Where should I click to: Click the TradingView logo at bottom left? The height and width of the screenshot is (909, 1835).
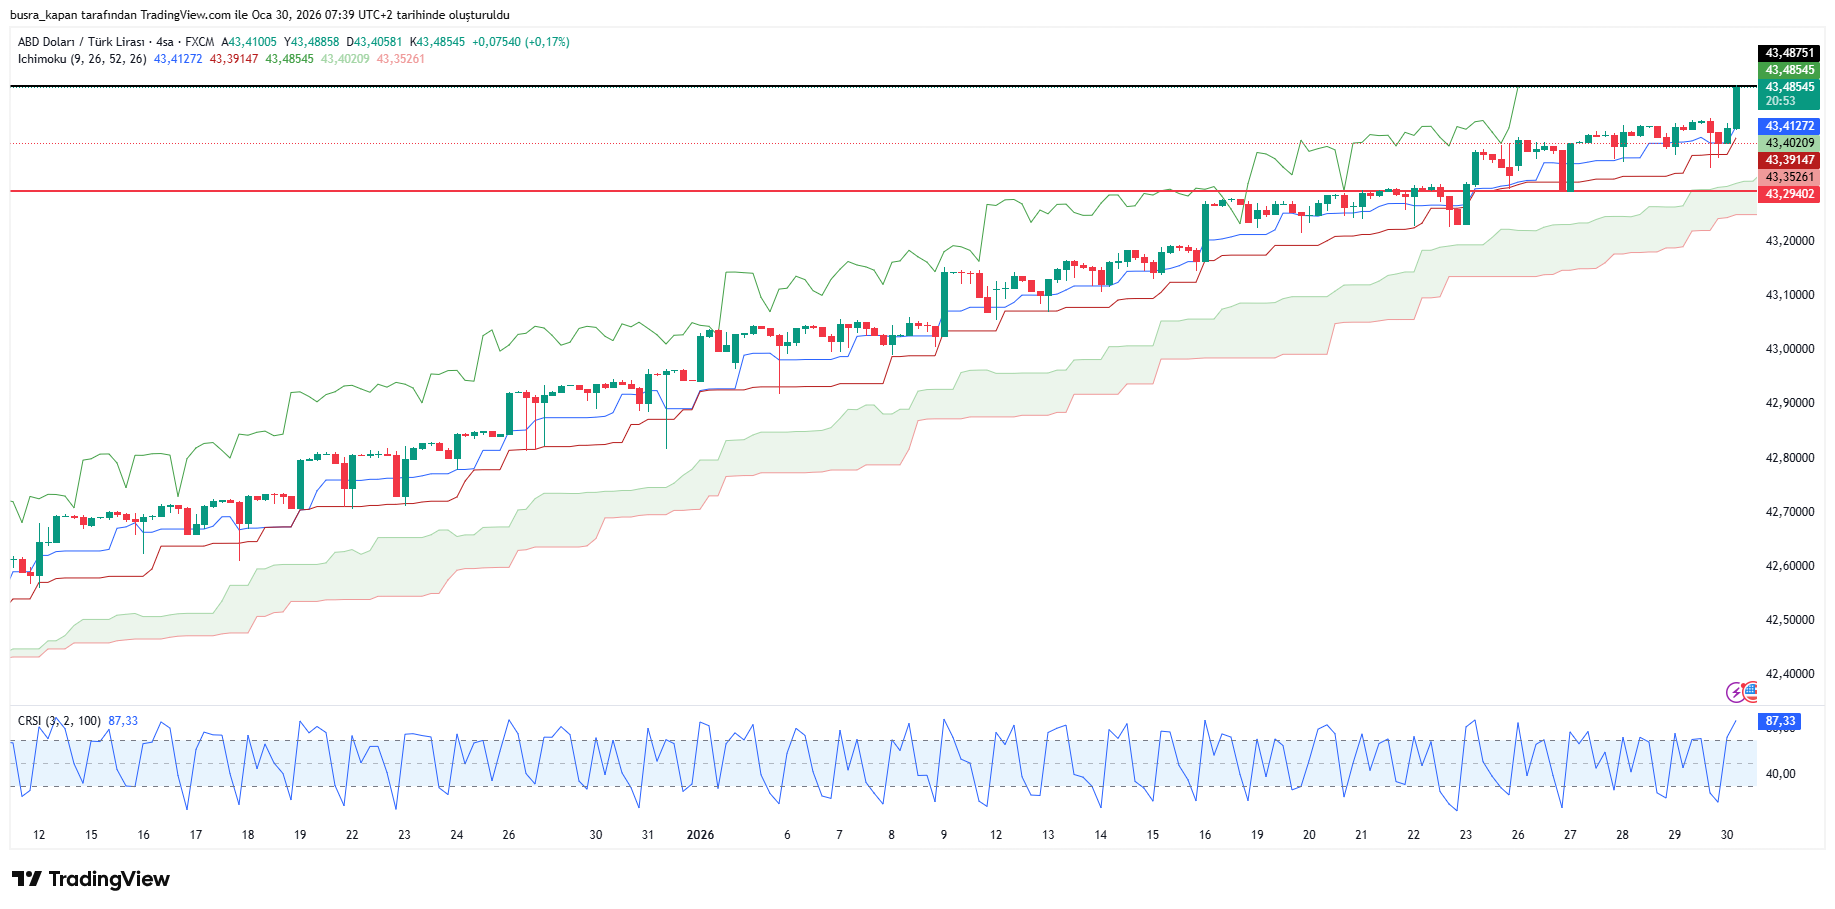[91, 879]
